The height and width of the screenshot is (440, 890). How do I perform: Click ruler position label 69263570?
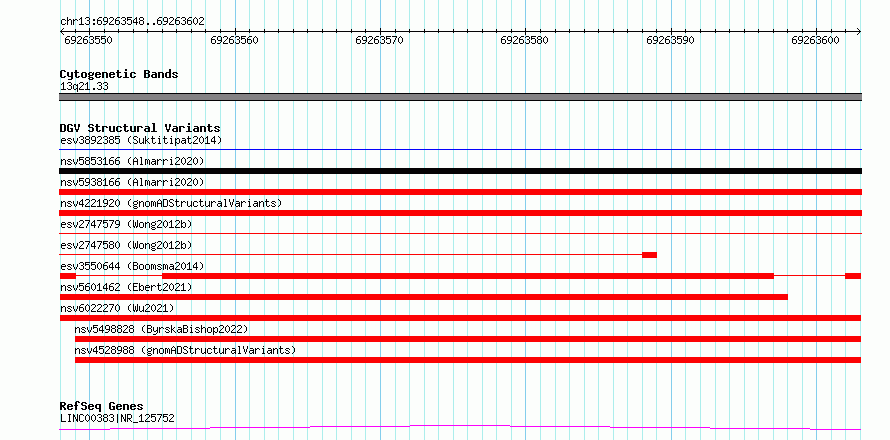click(380, 40)
